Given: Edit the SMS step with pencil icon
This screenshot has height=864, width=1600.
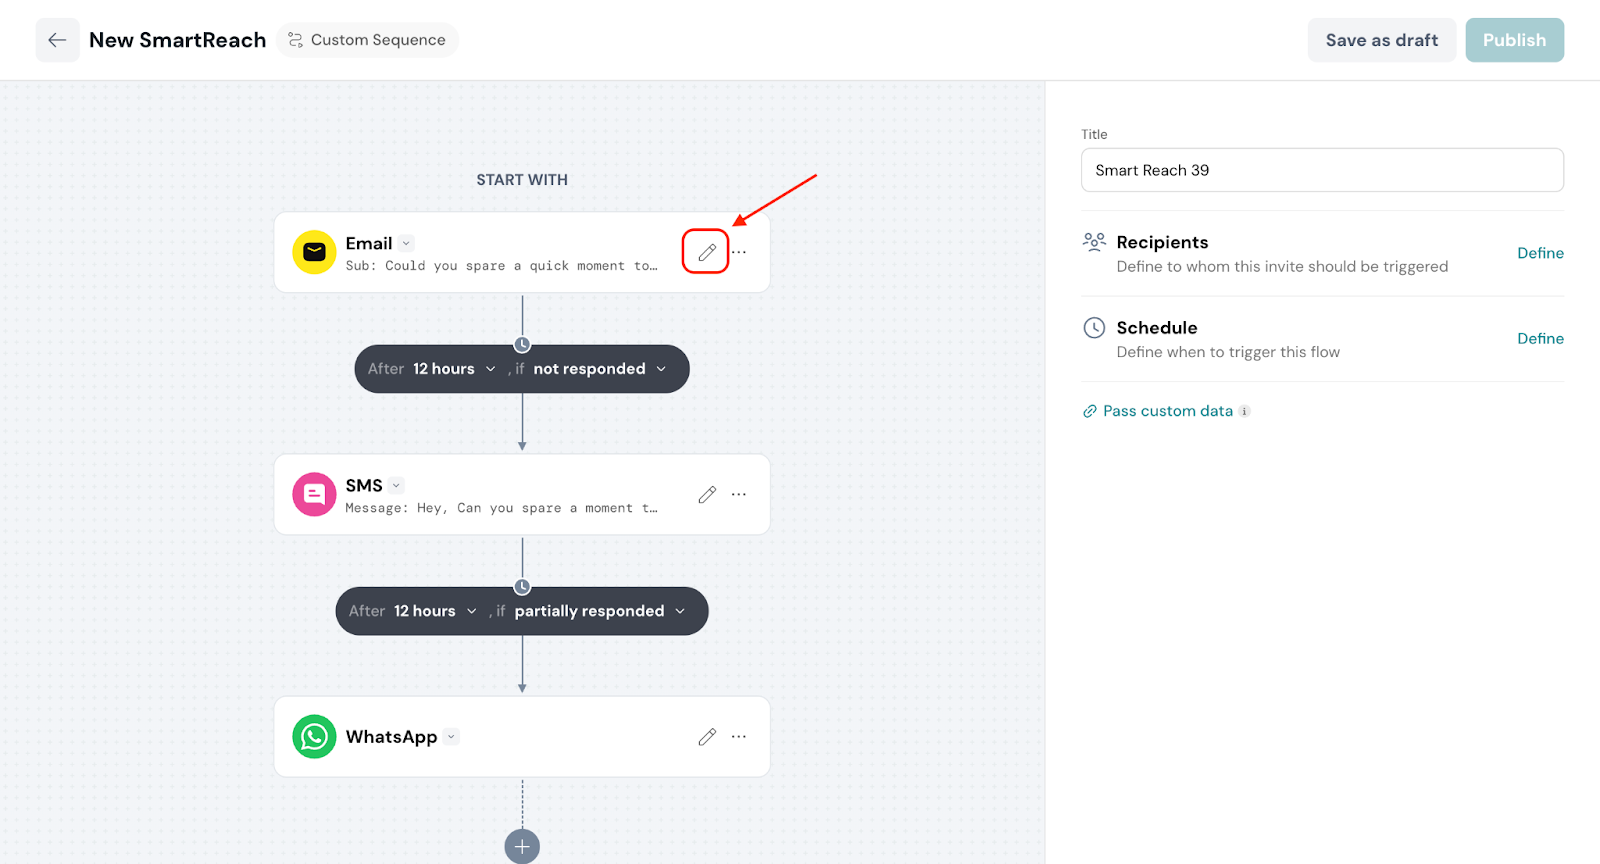Looking at the screenshot, I should [707, 494].
